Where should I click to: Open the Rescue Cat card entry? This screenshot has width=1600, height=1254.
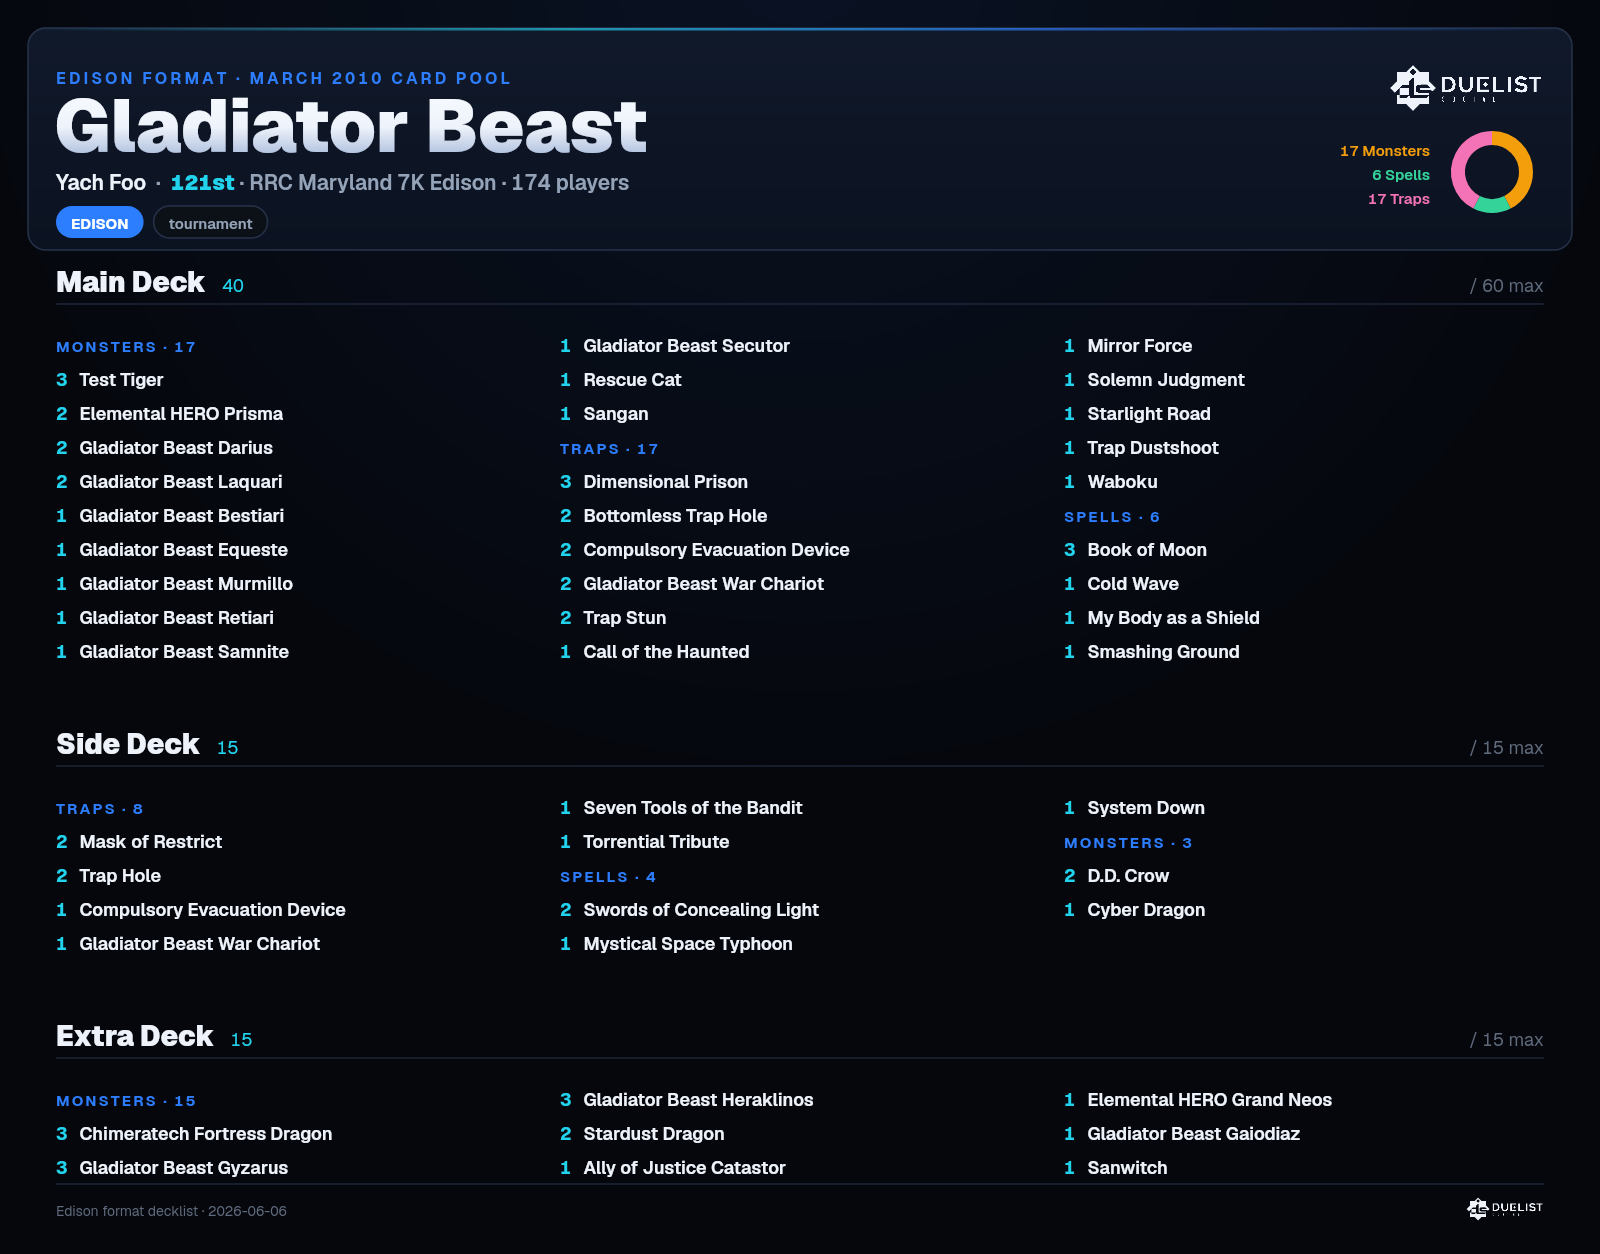621,380
